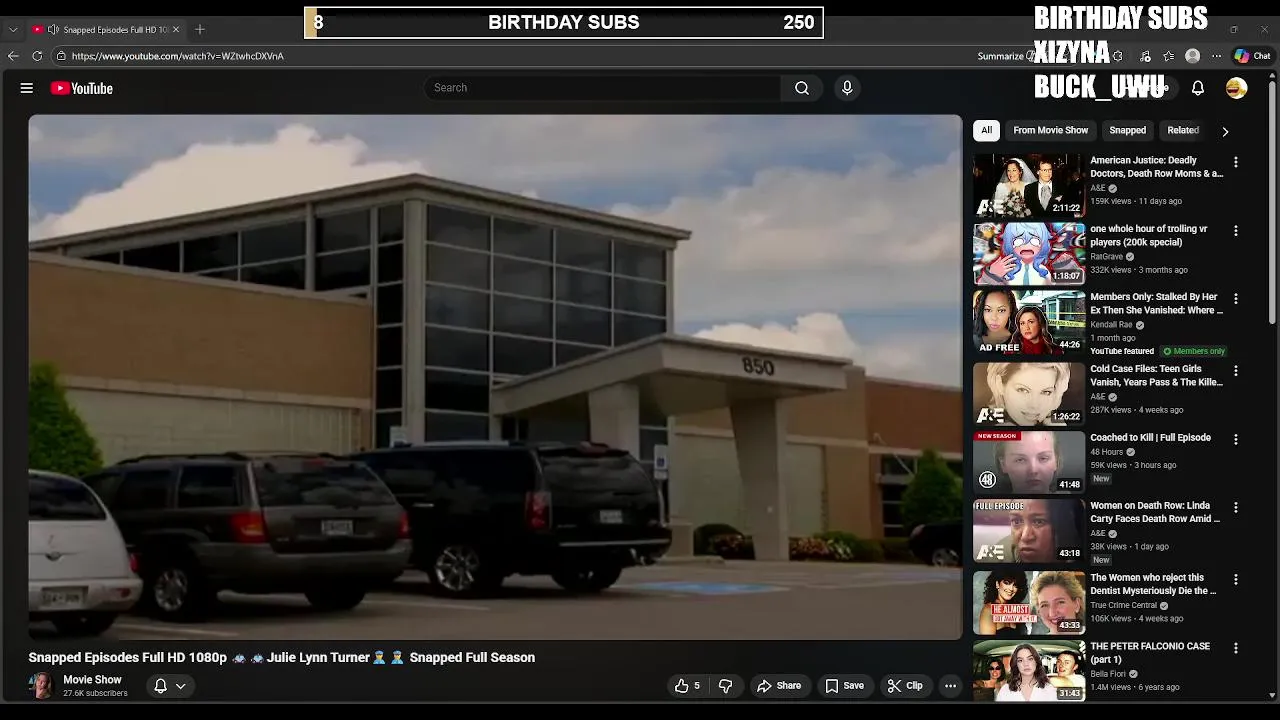The height and width of the screenshot is (720, 1280).
Task: Select the Snapped filter chip
Action: pos(1127,130)
